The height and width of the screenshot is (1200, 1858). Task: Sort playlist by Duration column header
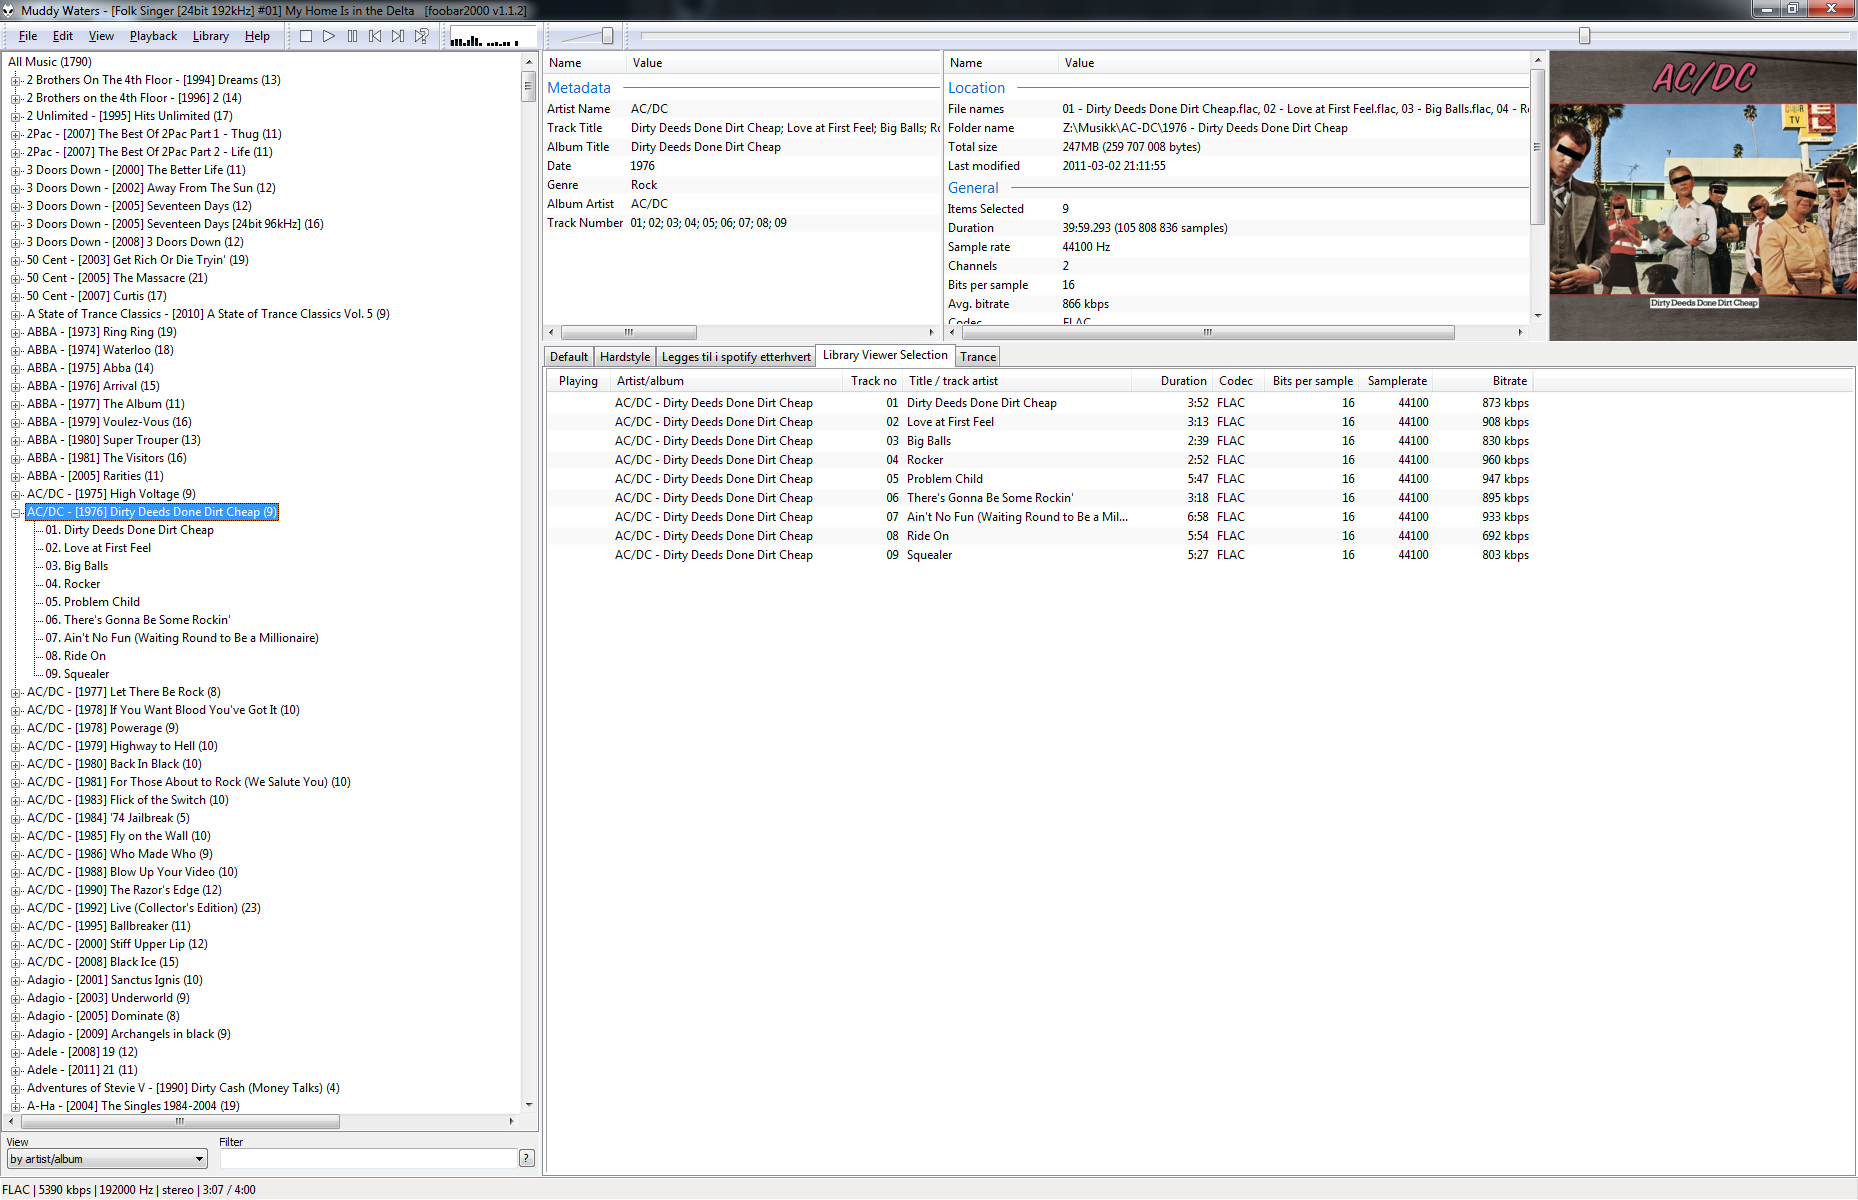1183,381
